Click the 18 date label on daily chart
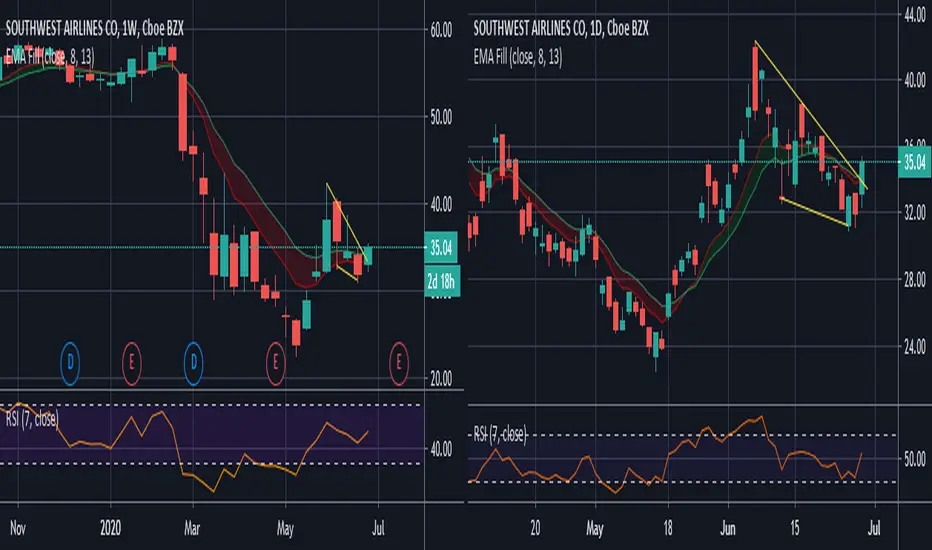 click(x=668, y=528)
